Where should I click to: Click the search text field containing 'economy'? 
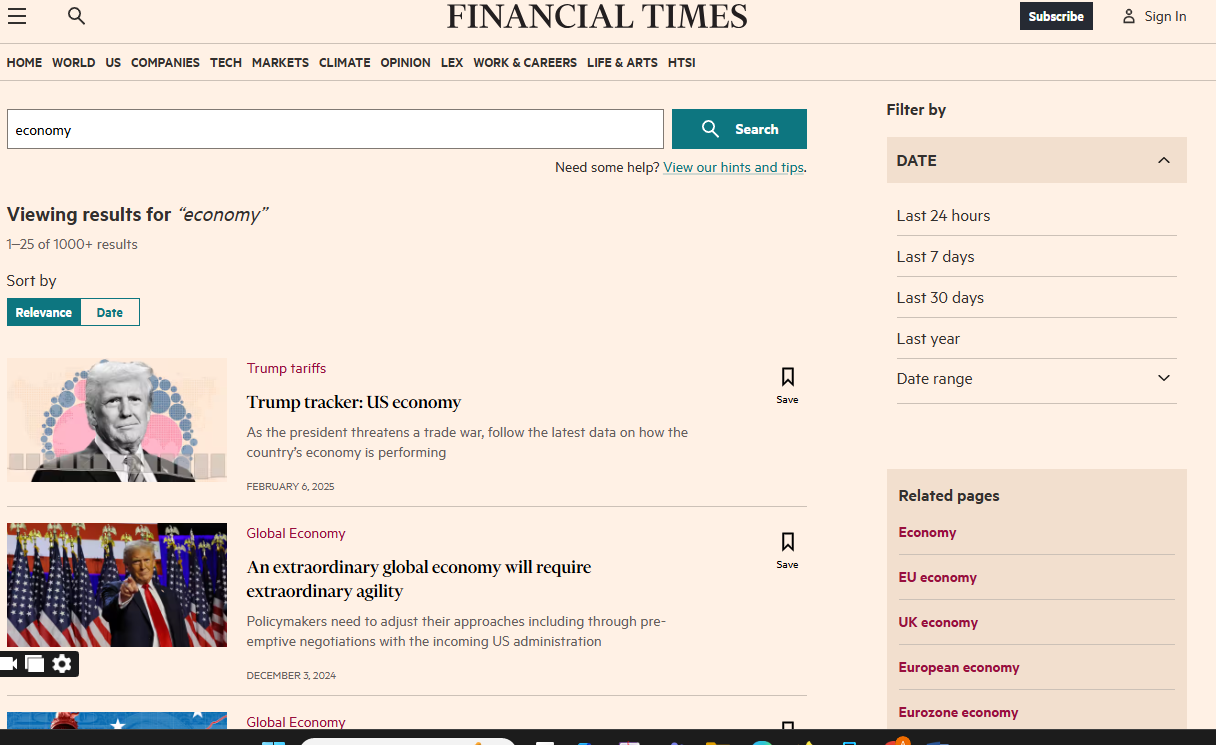335,130
